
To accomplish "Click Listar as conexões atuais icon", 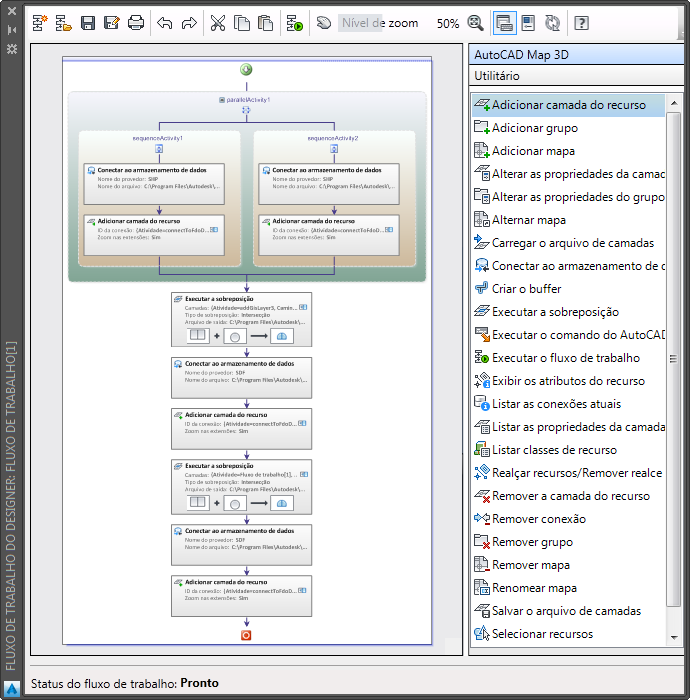I will 482,403.
